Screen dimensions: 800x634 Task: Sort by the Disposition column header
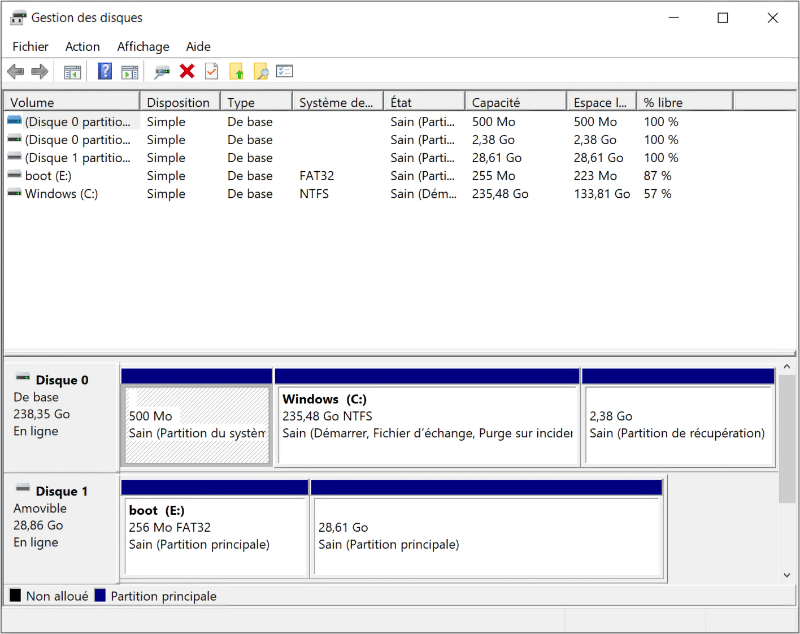click(x=180, y=102)
